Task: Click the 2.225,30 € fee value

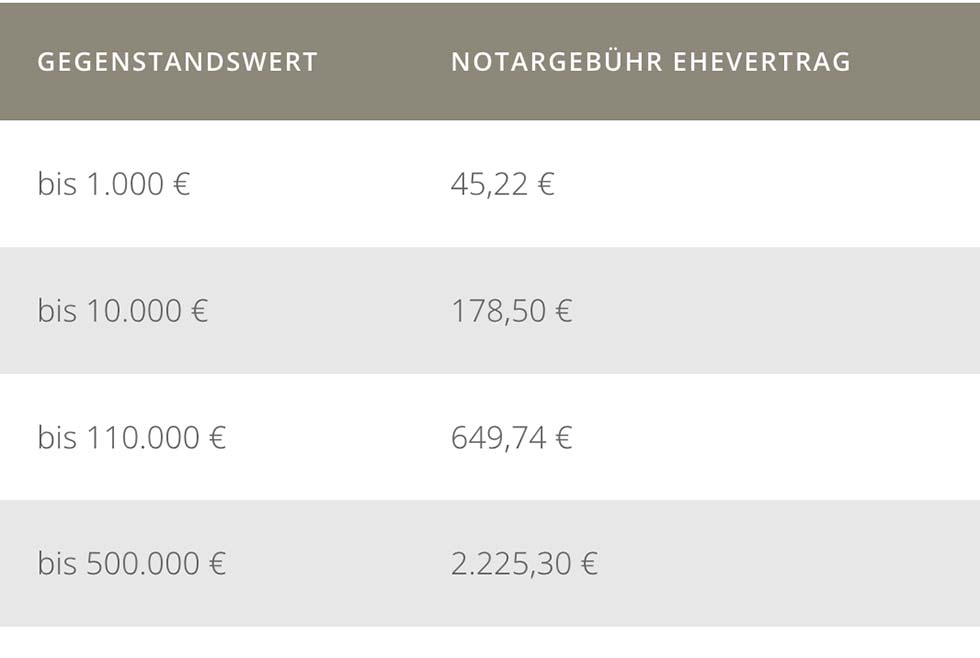Action: [524, 564]
